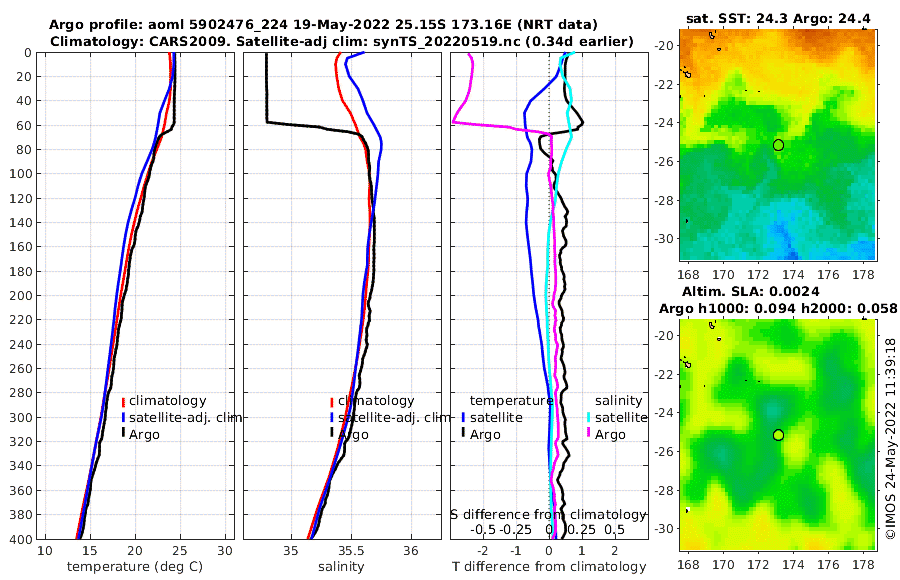Viewport: 900px width, 580px height.
Task: Click the salinity axis tick 35.5
Action: click(351, 551)
